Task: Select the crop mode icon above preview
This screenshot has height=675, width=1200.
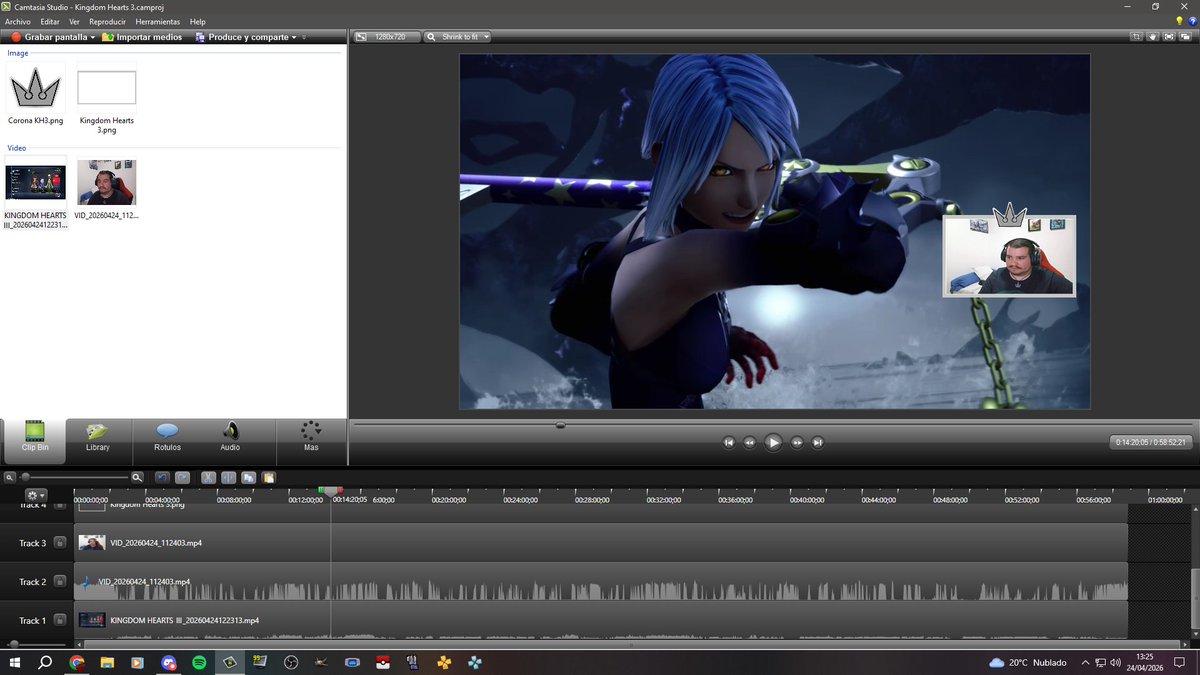Action: coord(1137,37)
